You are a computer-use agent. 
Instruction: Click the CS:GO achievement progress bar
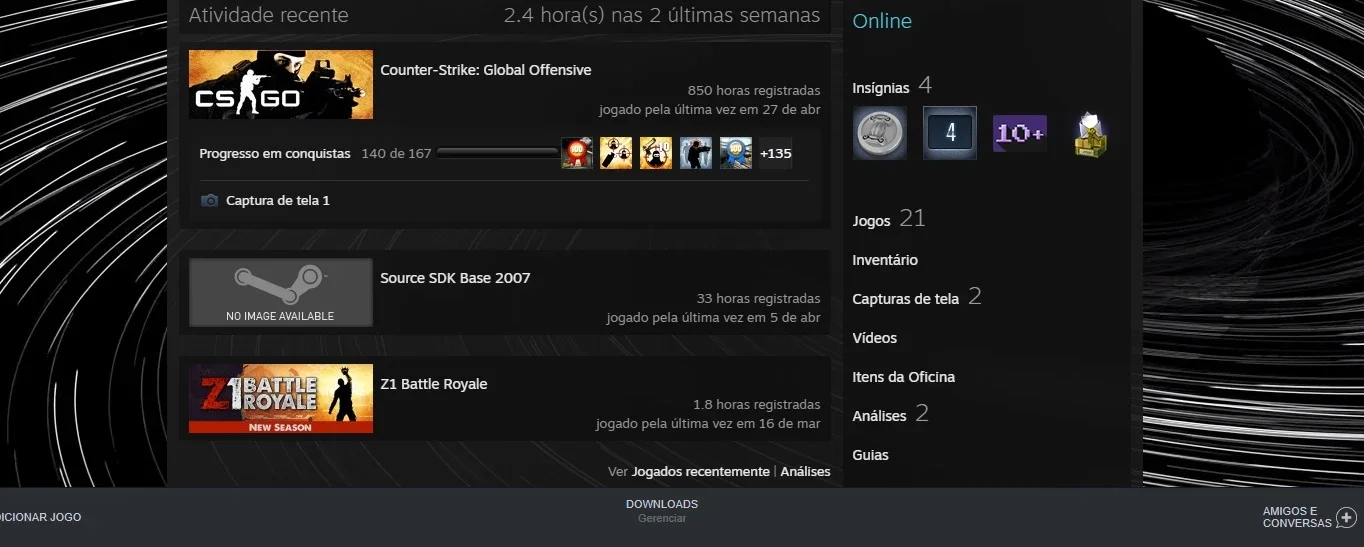(x=497, y=153)
